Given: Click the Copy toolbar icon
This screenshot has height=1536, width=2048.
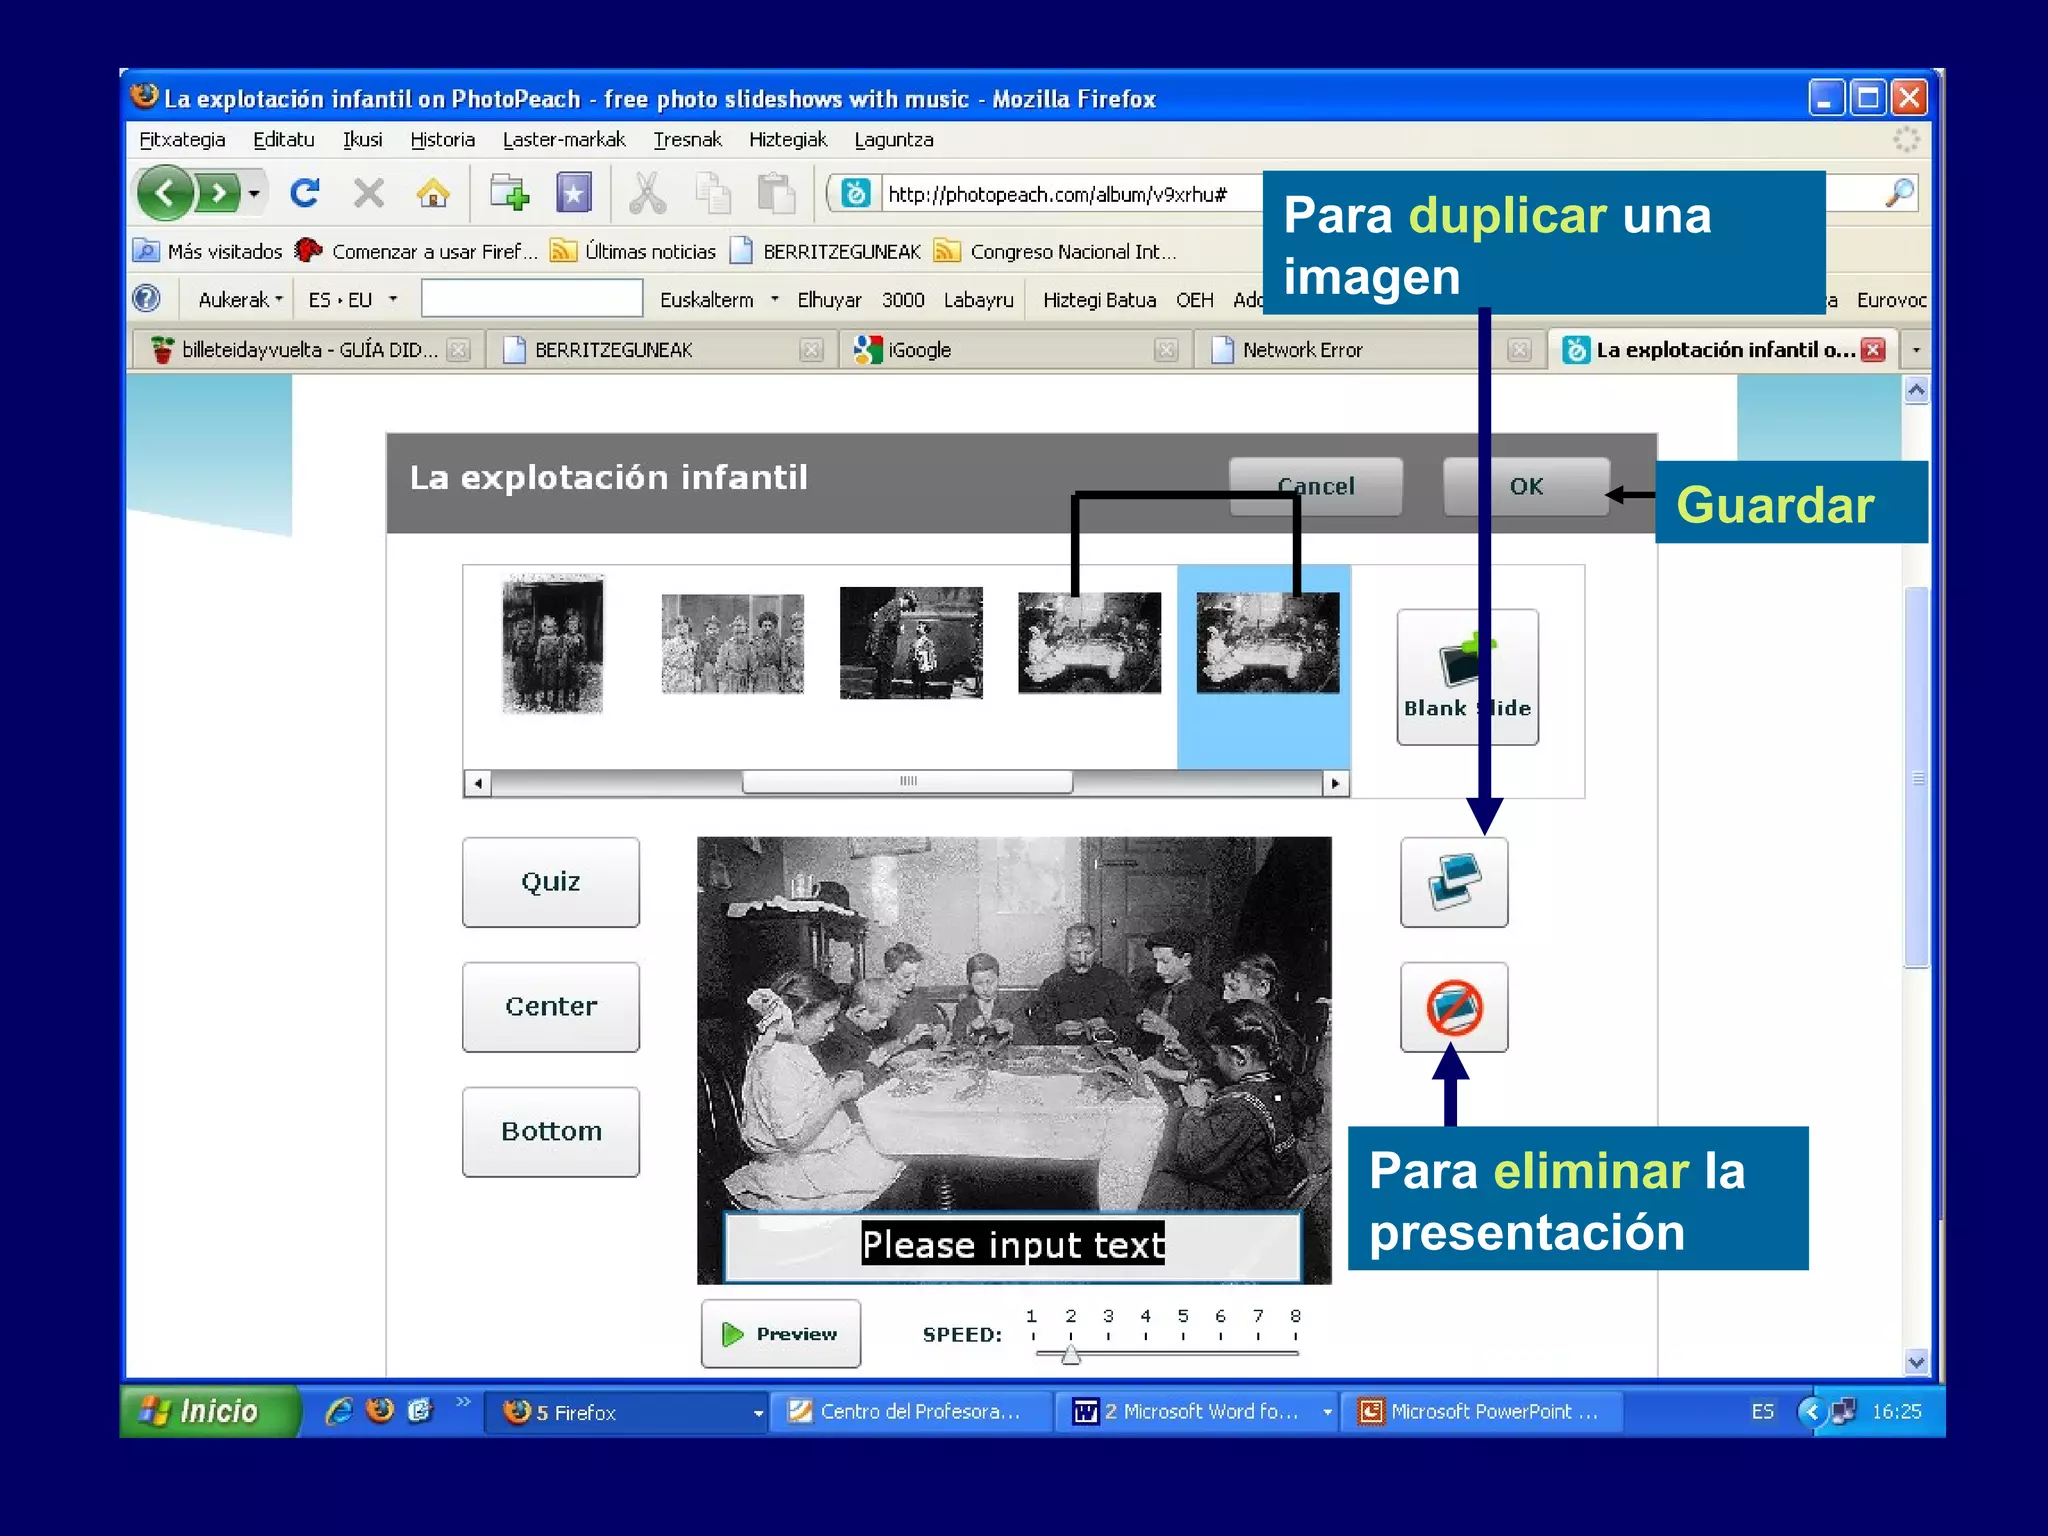Looking at the screenshot, I should (x=713, y=192).
